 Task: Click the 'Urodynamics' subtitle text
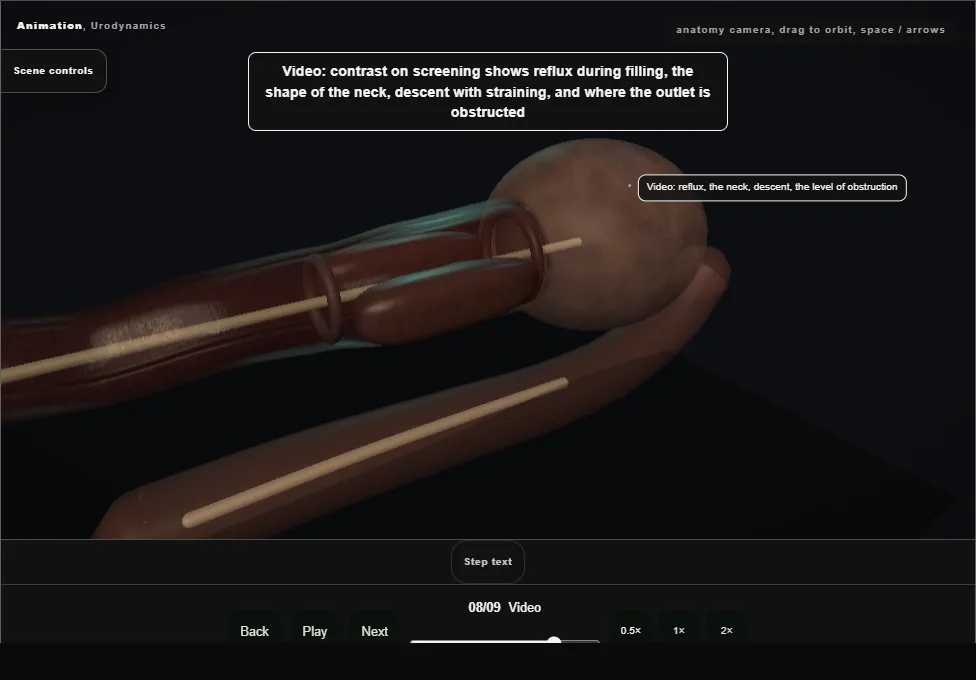[128, 26]
